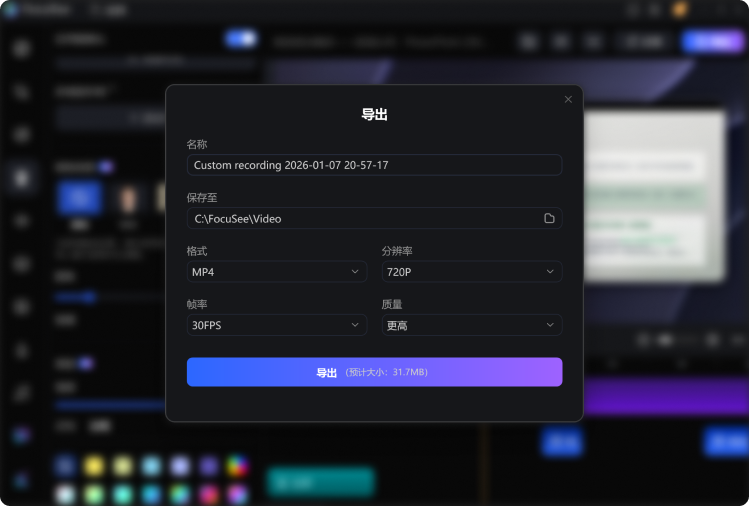Click the 名称 name field with Custom recording
This screenshot has width=749, height=506.
tap(374, 165)
